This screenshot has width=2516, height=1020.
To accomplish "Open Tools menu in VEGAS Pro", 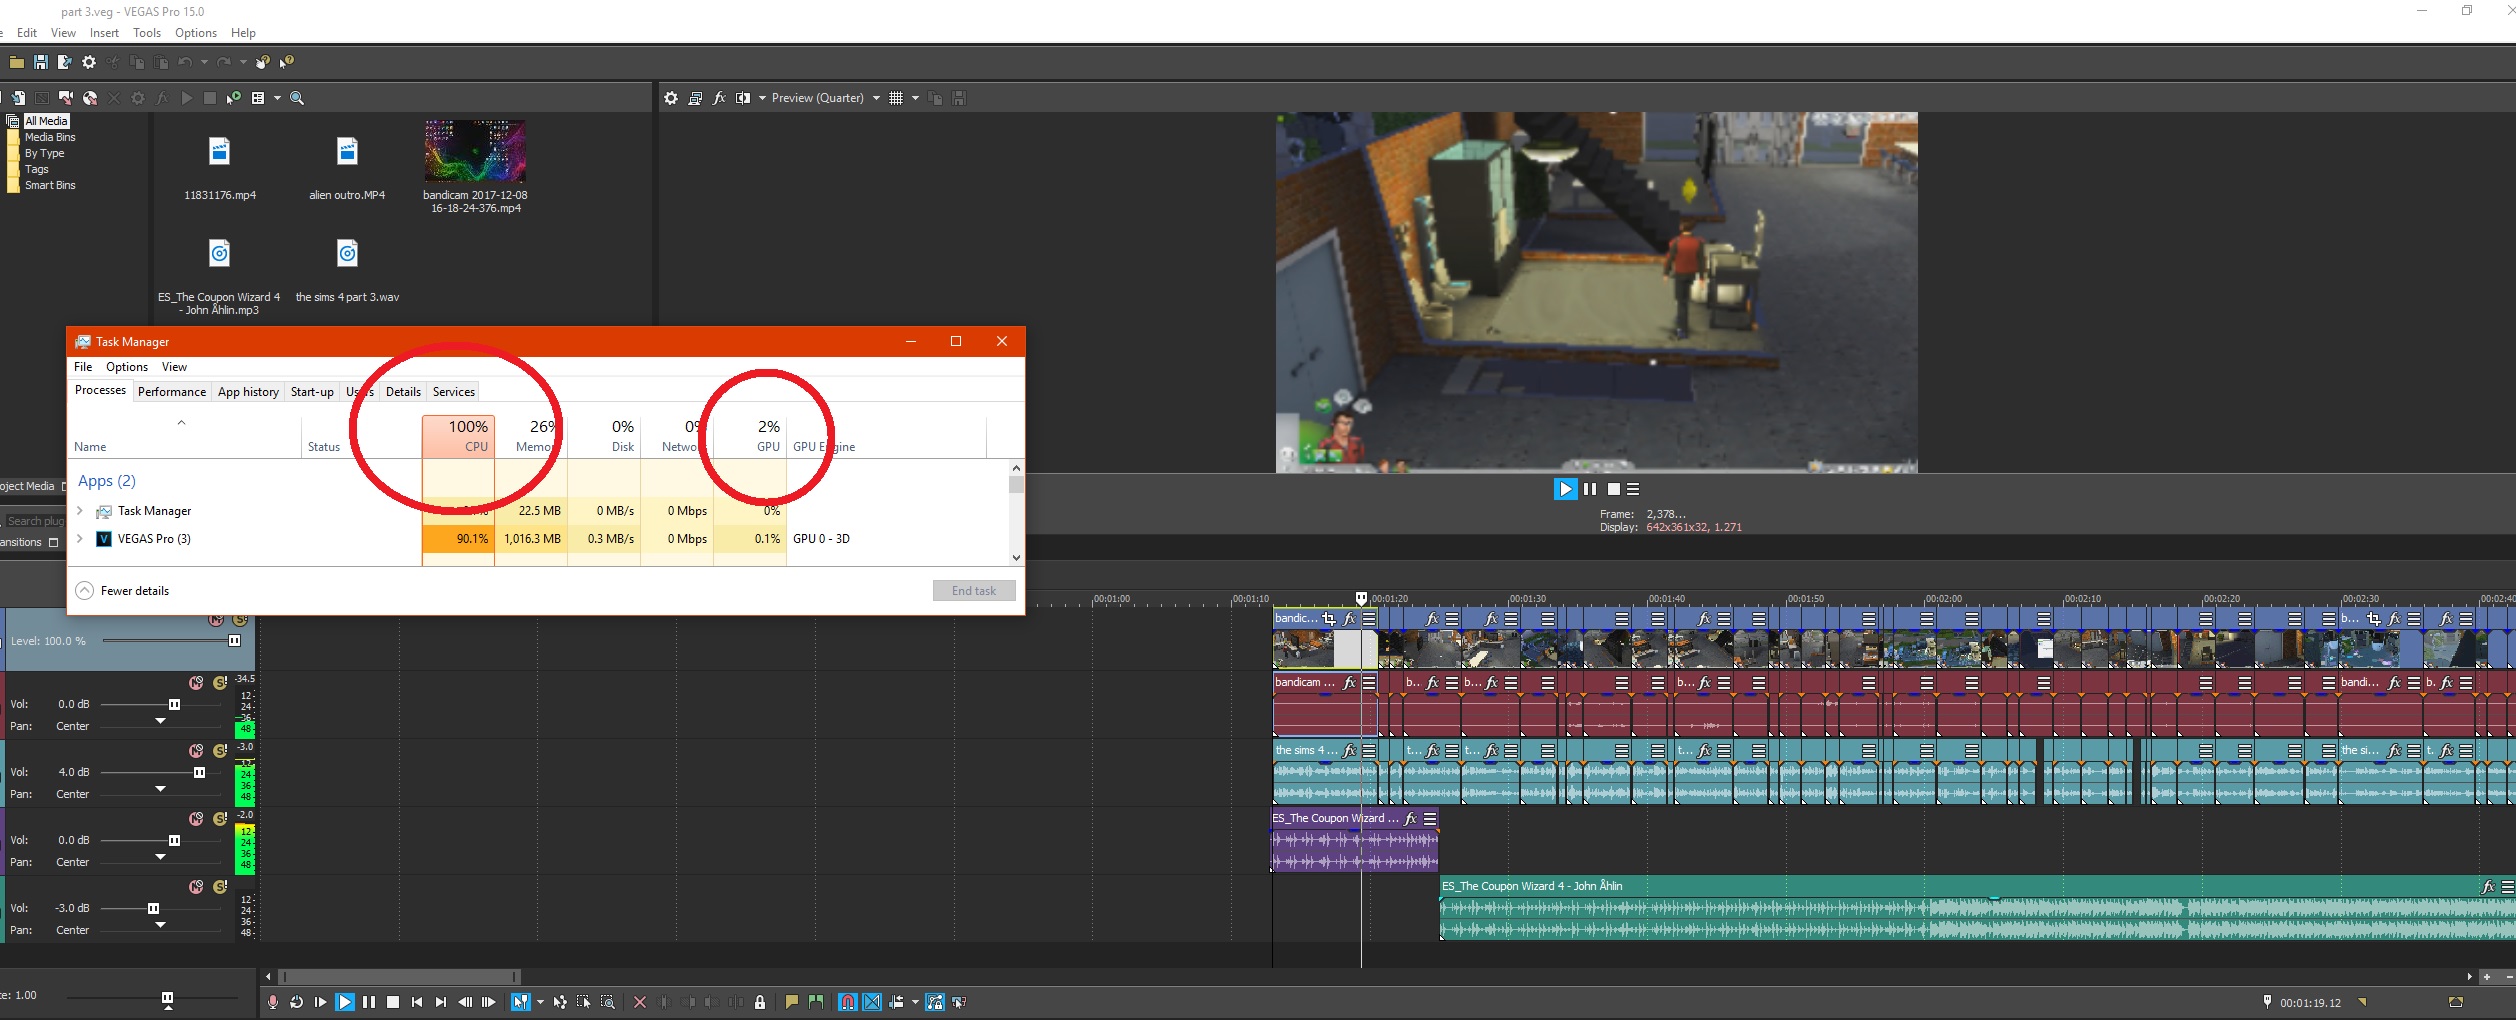I will 147,33.
